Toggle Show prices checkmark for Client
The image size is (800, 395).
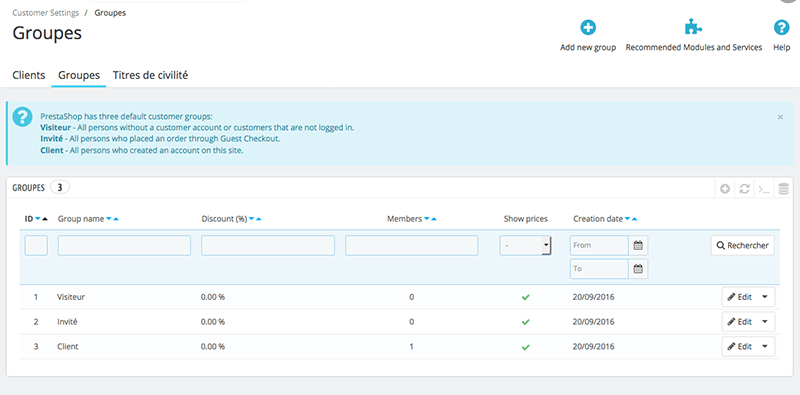(x=526, y=347)
